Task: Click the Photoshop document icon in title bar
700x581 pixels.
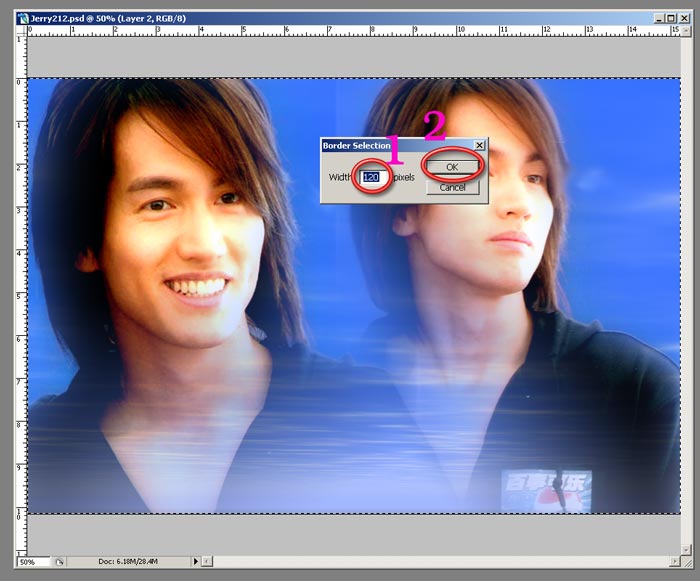Action: click(22, 18)
